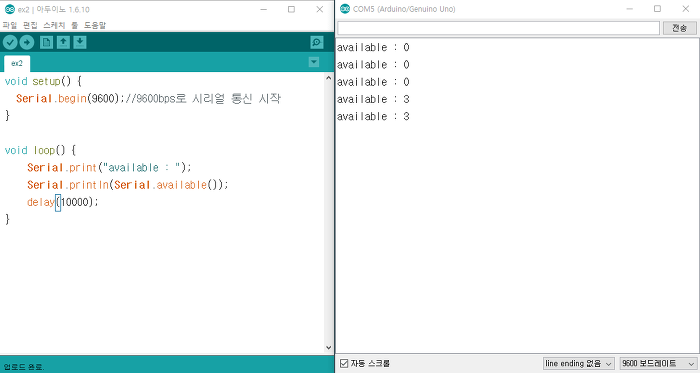This screenshot has width=700, height=373.
Task: Click the COM5 window title icon
Action: [x=345, y=9]
